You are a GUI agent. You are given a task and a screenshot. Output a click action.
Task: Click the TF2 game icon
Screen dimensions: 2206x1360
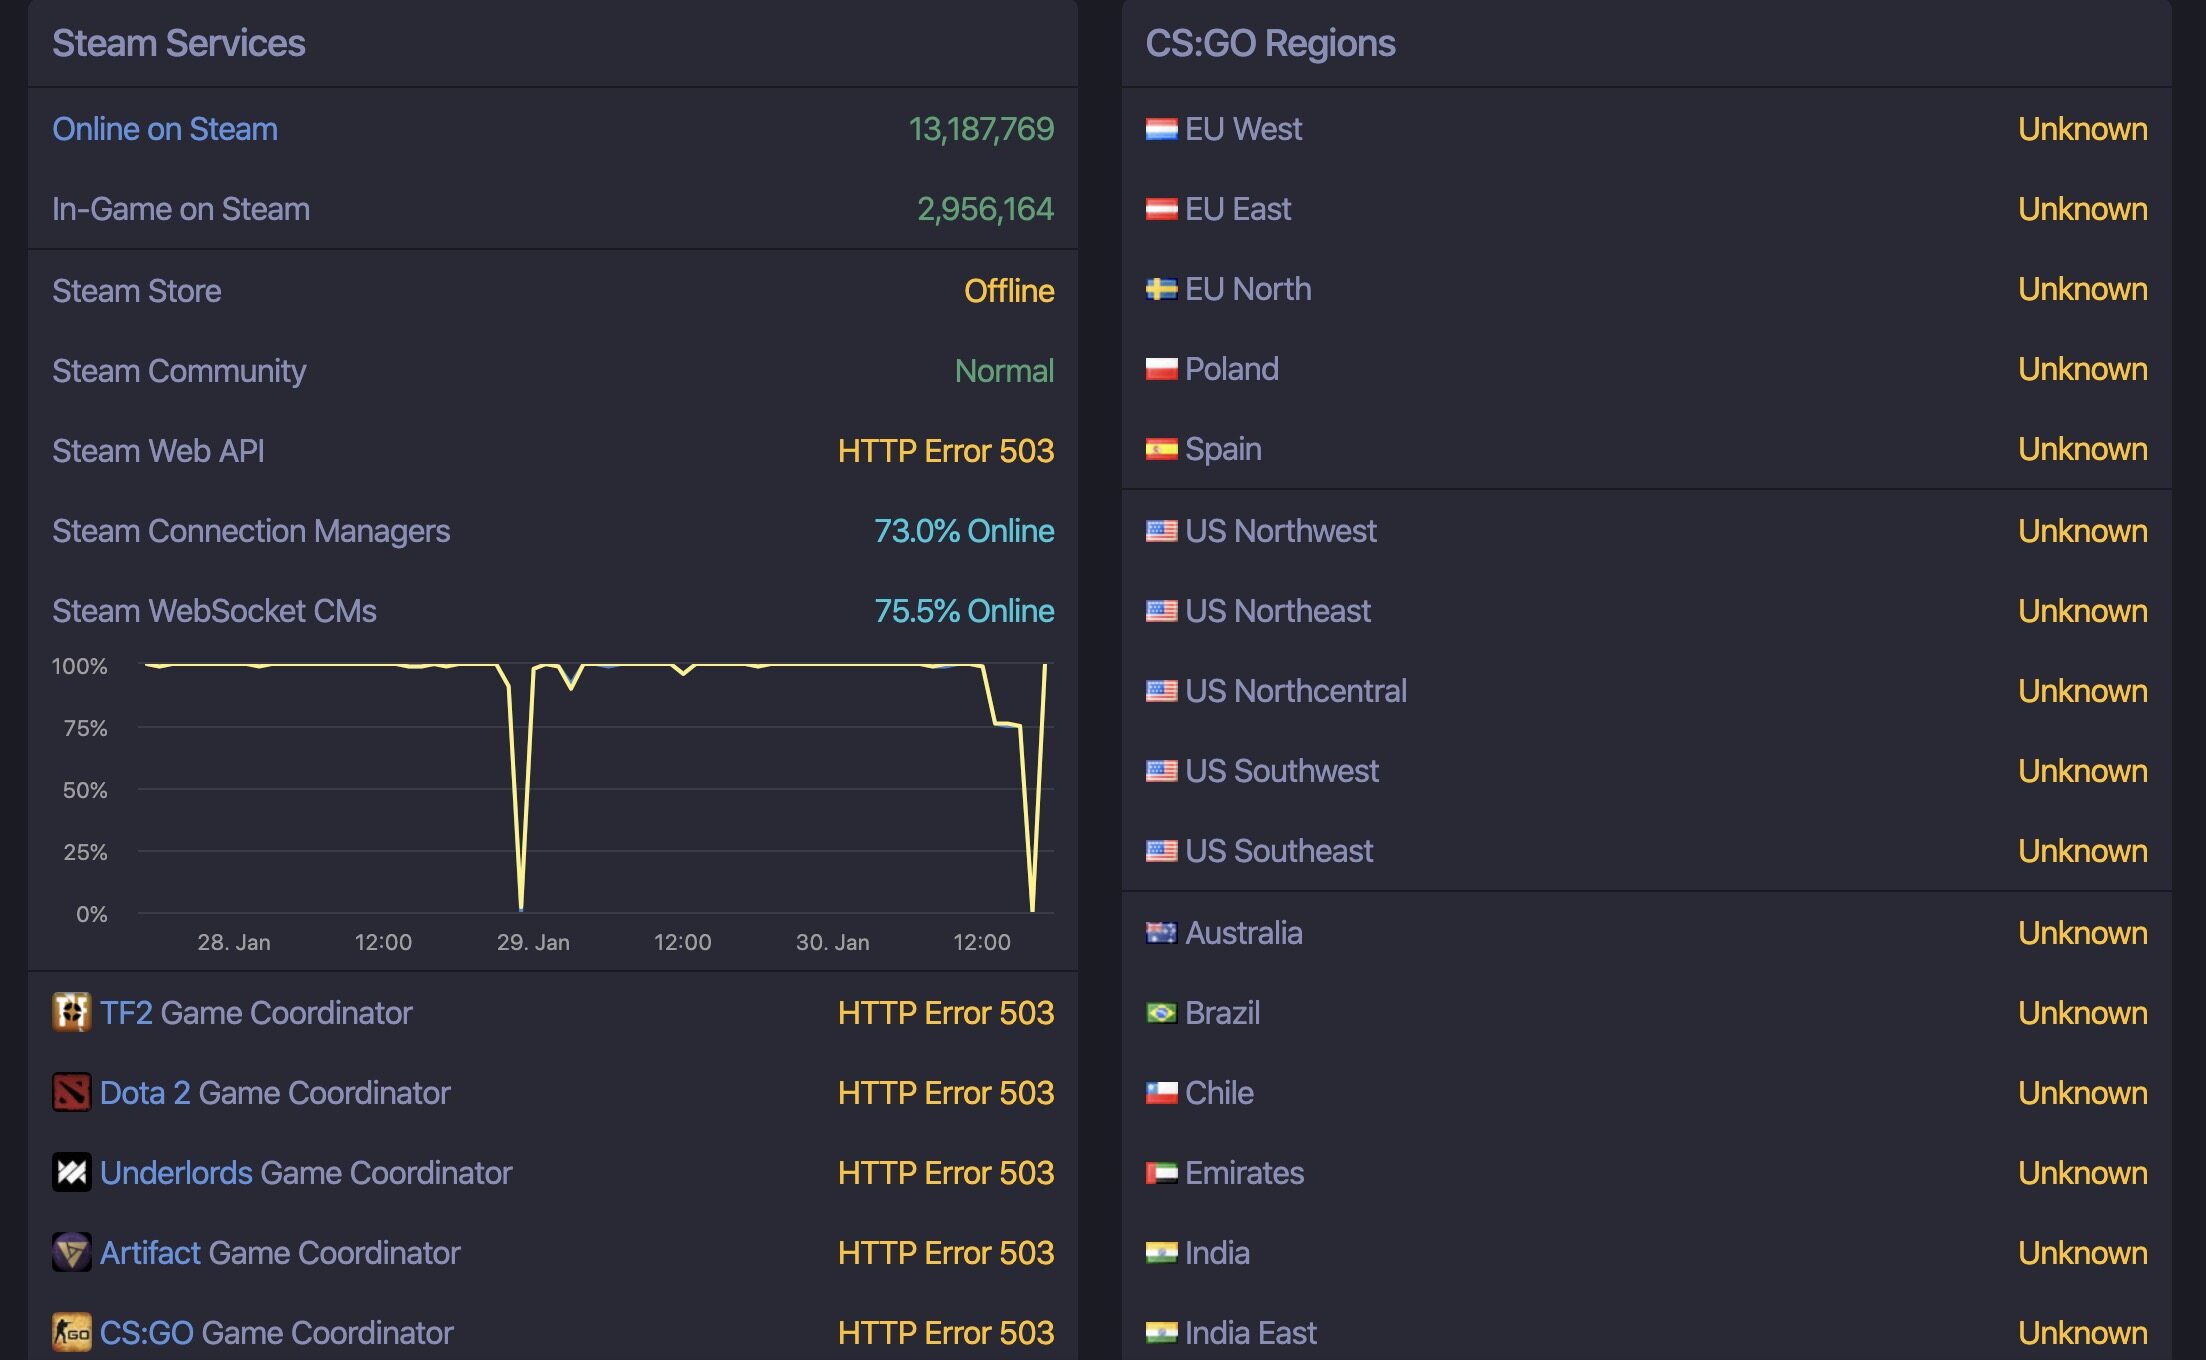(71, 1012)
